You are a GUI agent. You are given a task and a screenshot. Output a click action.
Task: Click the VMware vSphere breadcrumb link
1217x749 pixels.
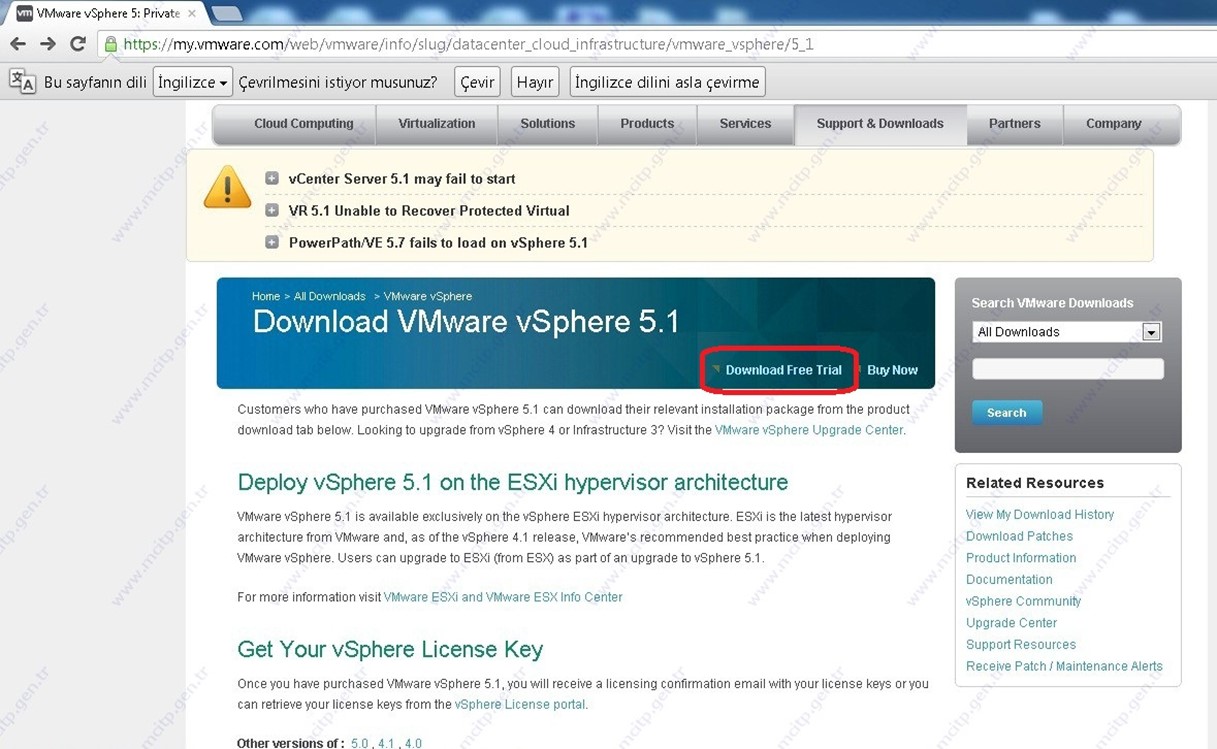pyautogui.click(x=428, y=296)
